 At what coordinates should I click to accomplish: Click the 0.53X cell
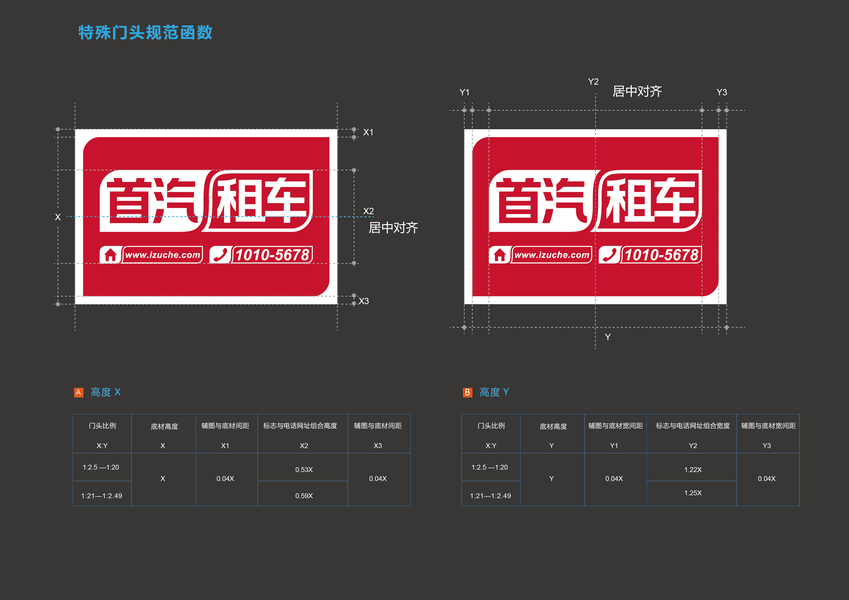point(304,469)
